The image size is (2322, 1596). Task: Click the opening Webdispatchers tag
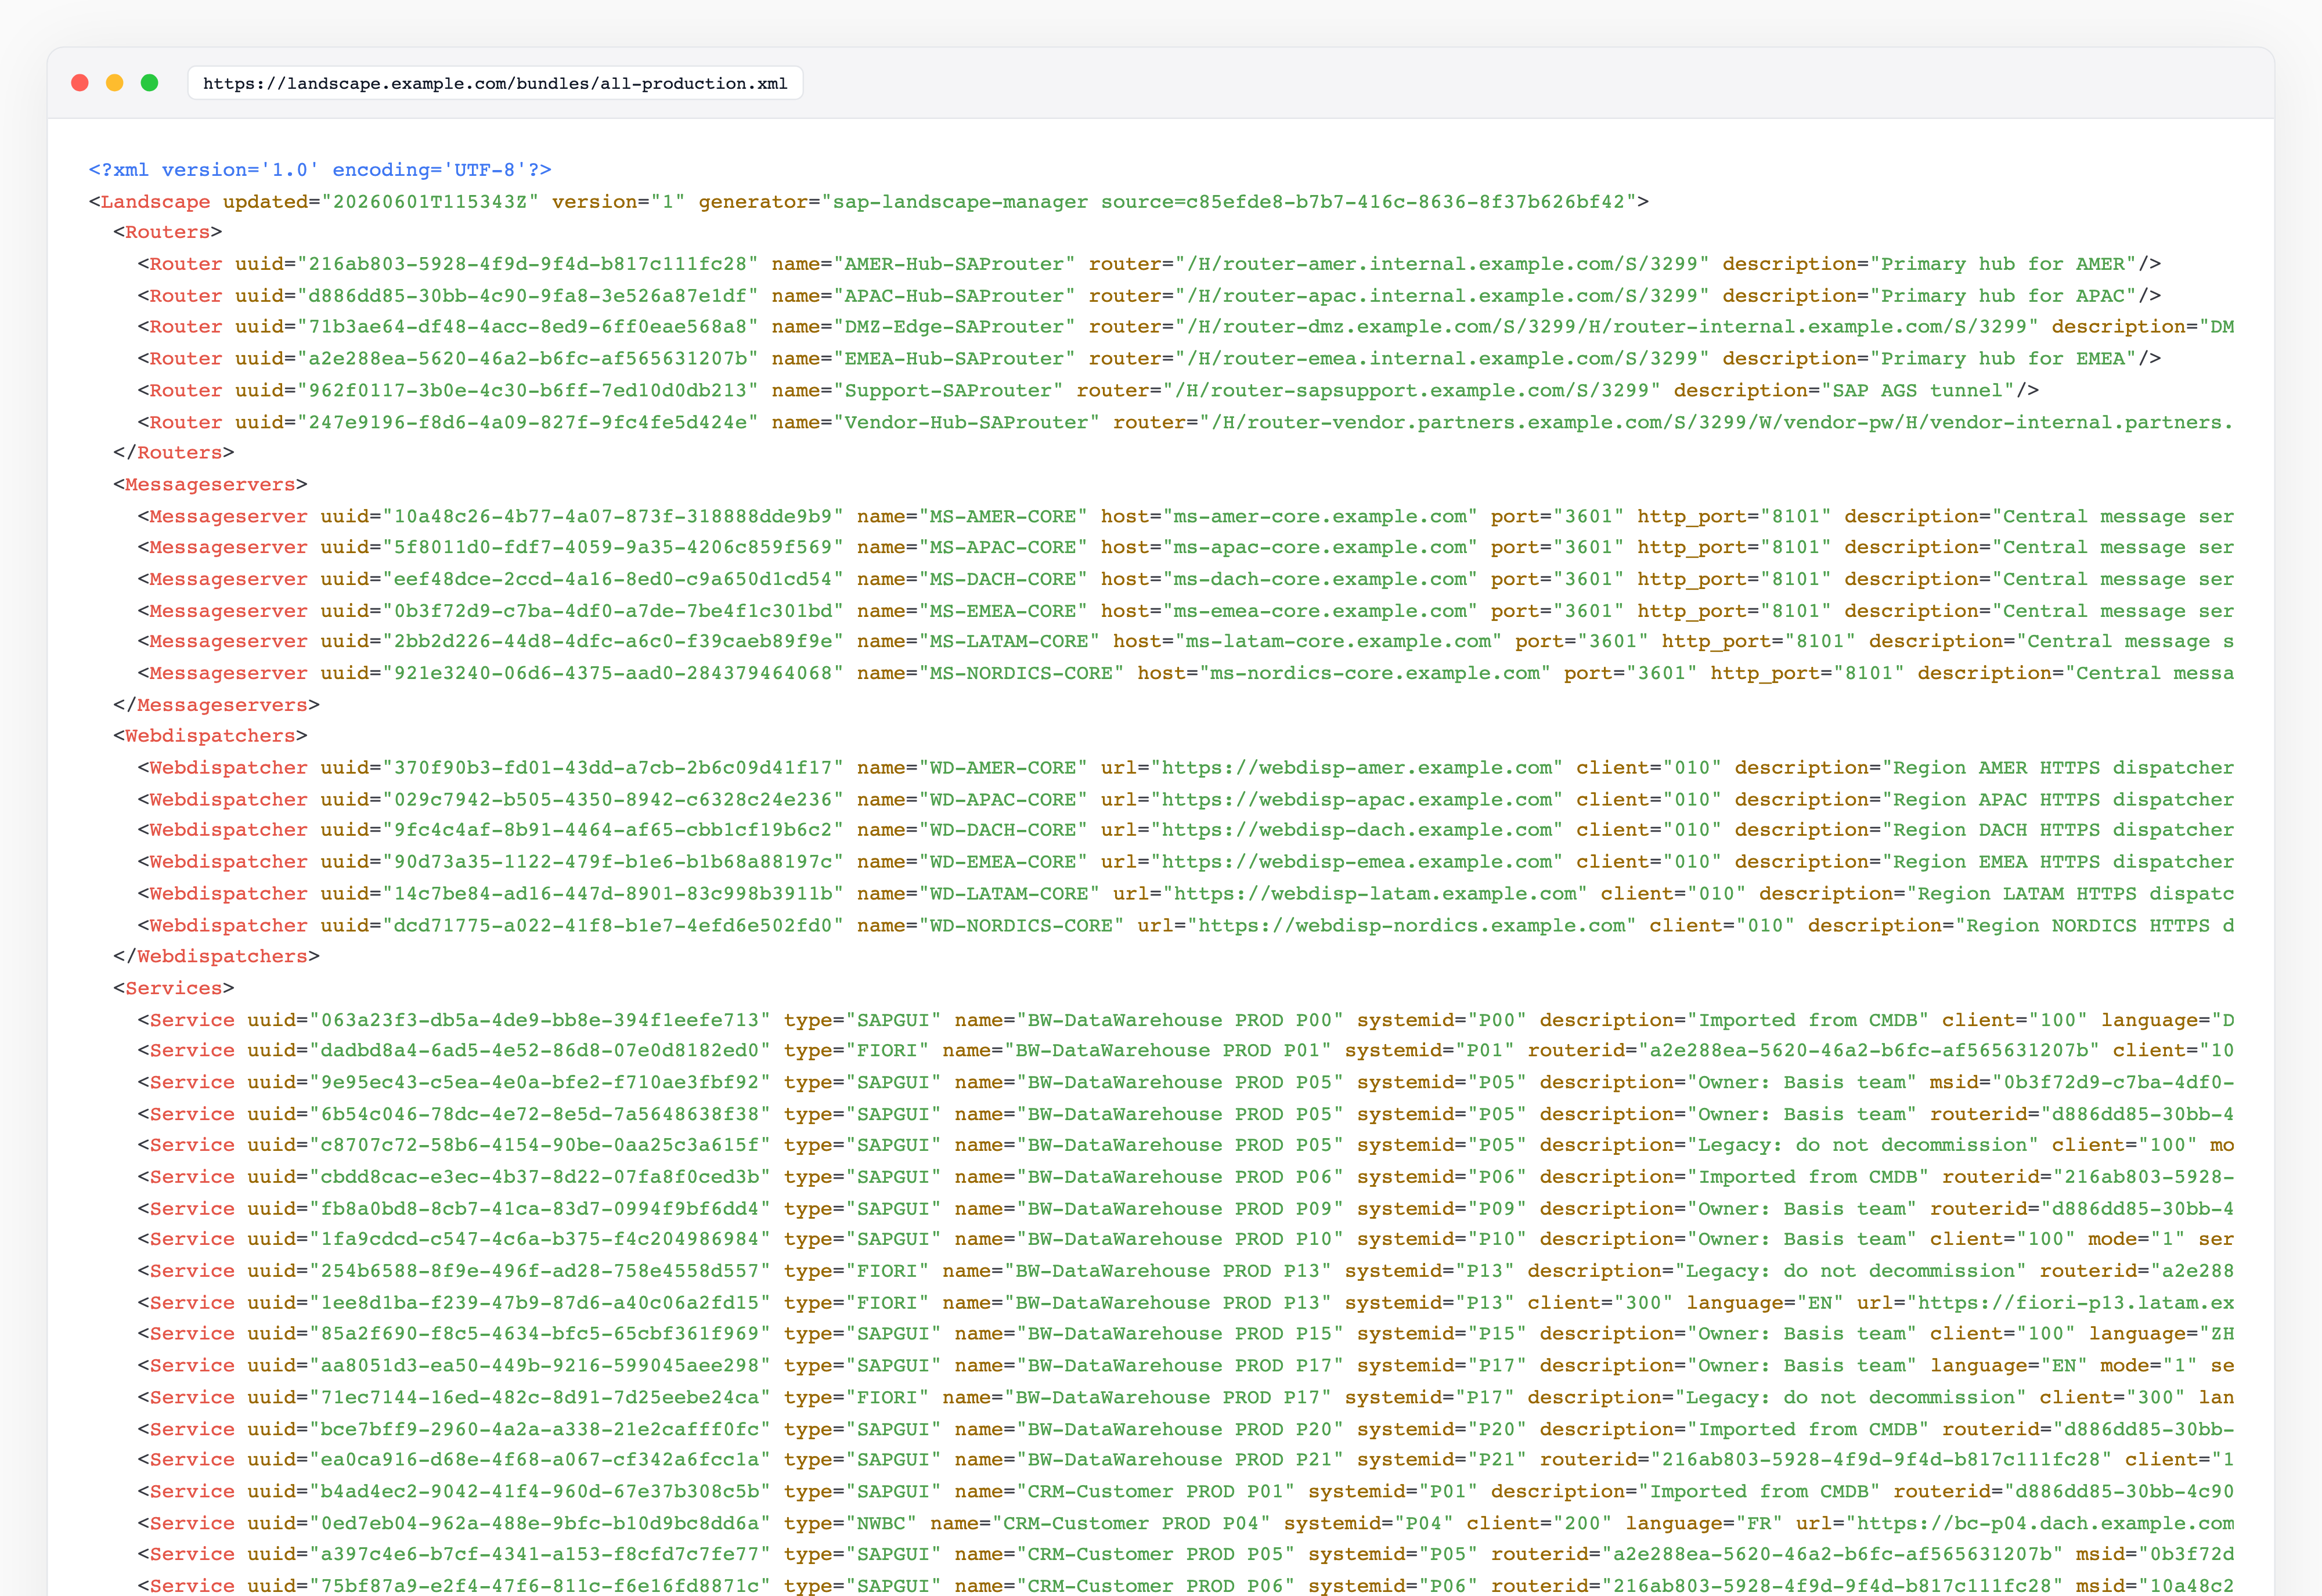click(210, 736)
